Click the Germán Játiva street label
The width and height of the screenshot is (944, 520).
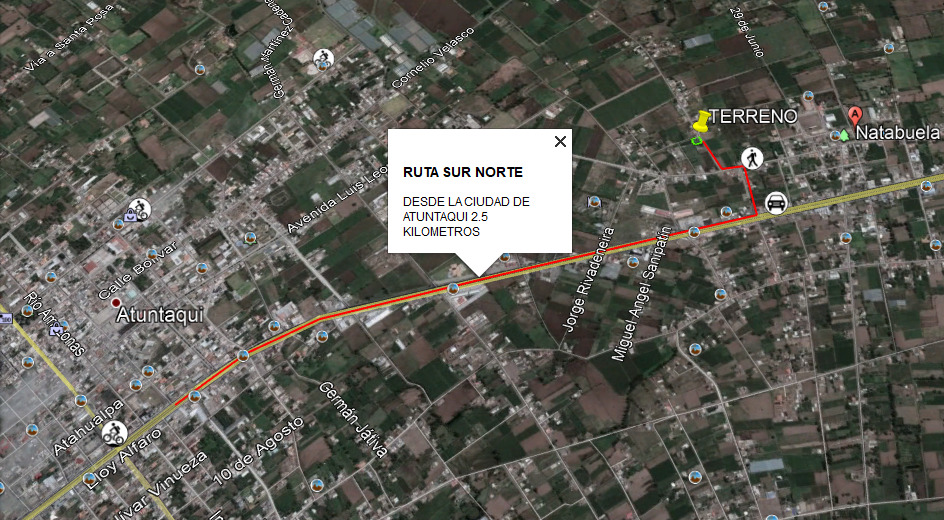(x=353, y=419)
